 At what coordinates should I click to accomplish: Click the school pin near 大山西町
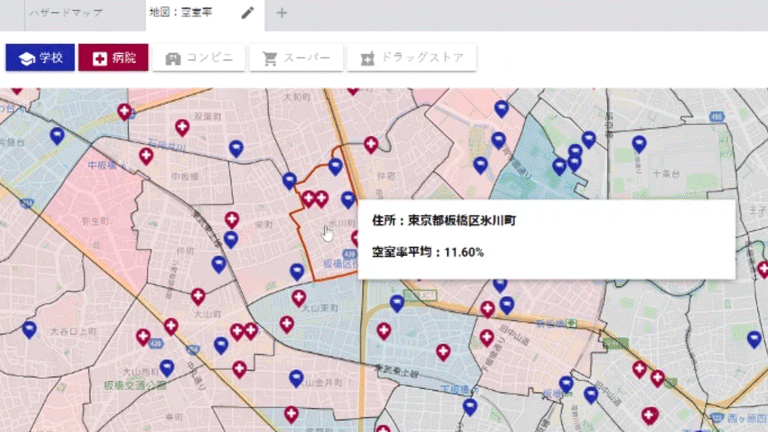[x=166, y=368]
